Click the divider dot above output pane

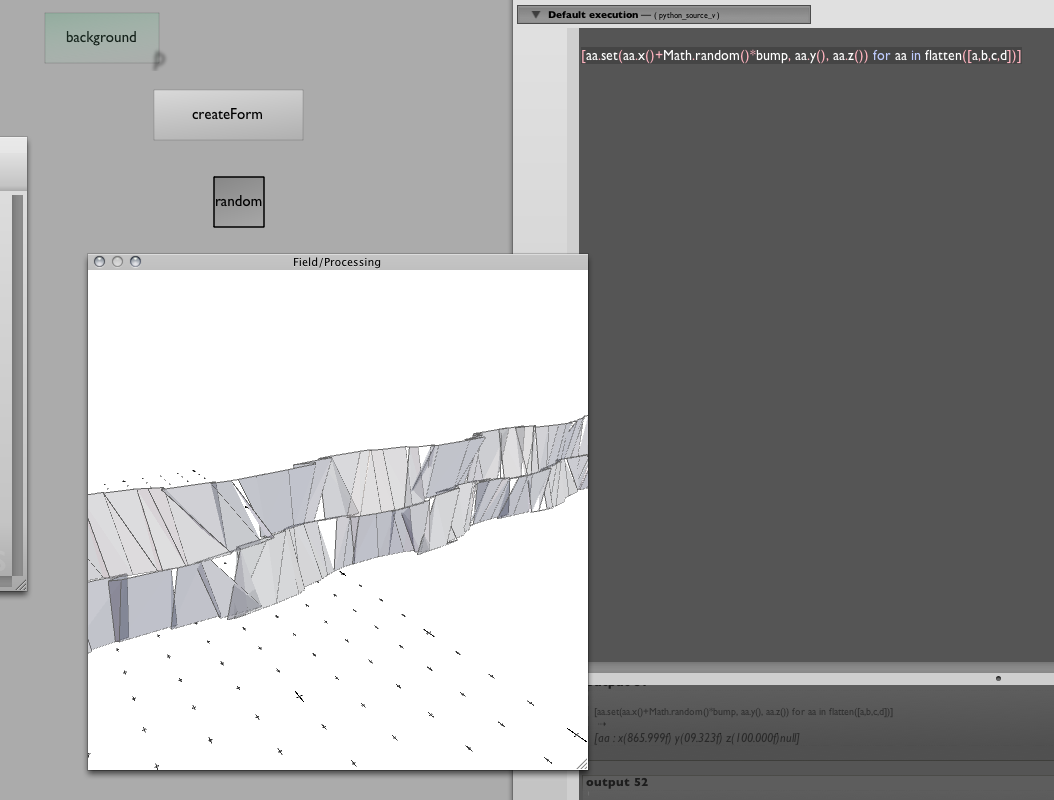(x=998, y=678)
